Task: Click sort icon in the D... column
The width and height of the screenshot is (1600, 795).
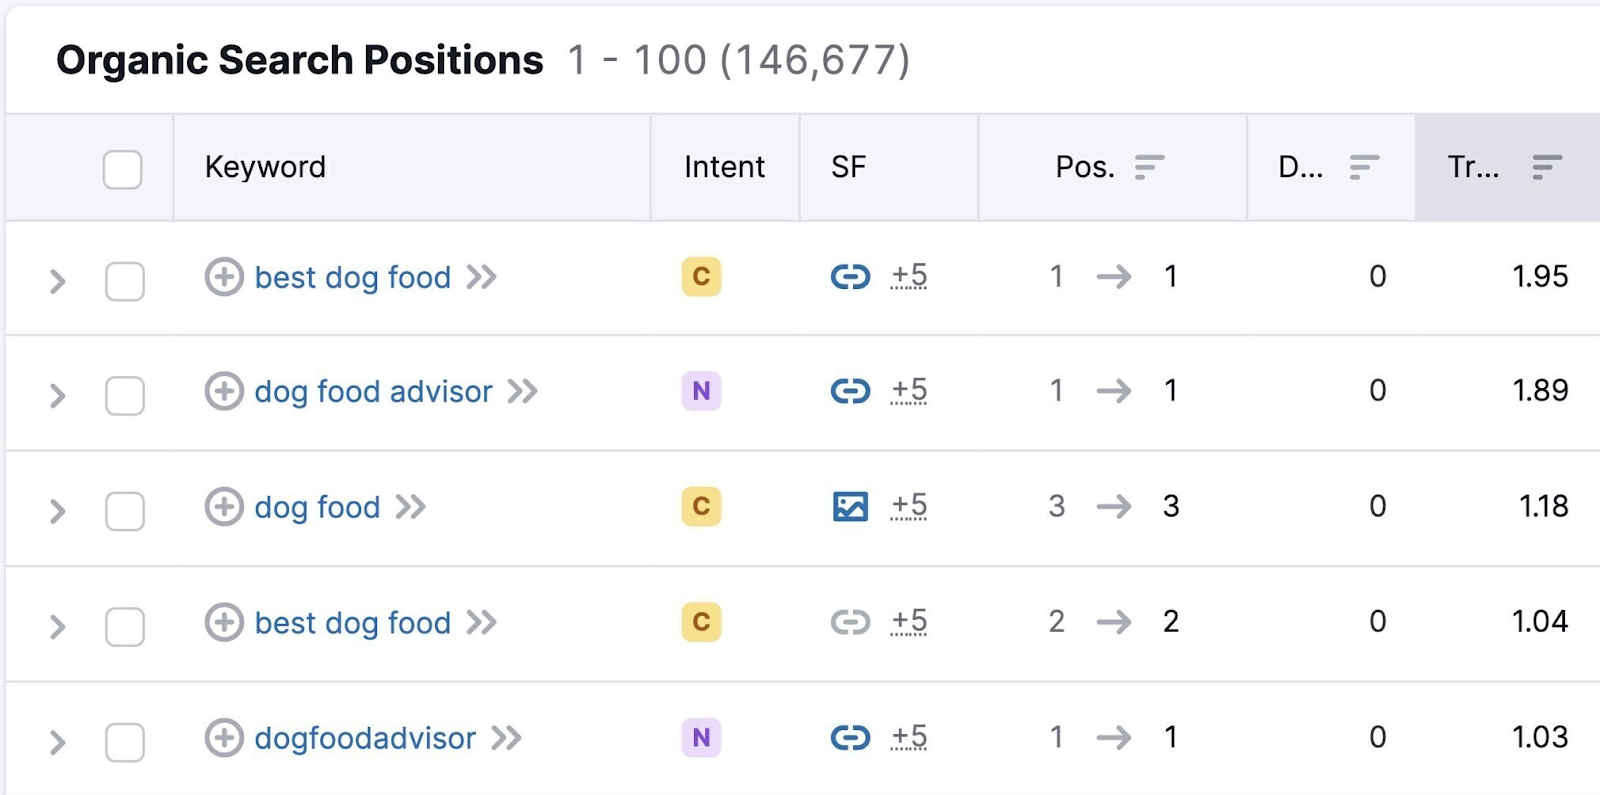Action: tap(1364, 167)
